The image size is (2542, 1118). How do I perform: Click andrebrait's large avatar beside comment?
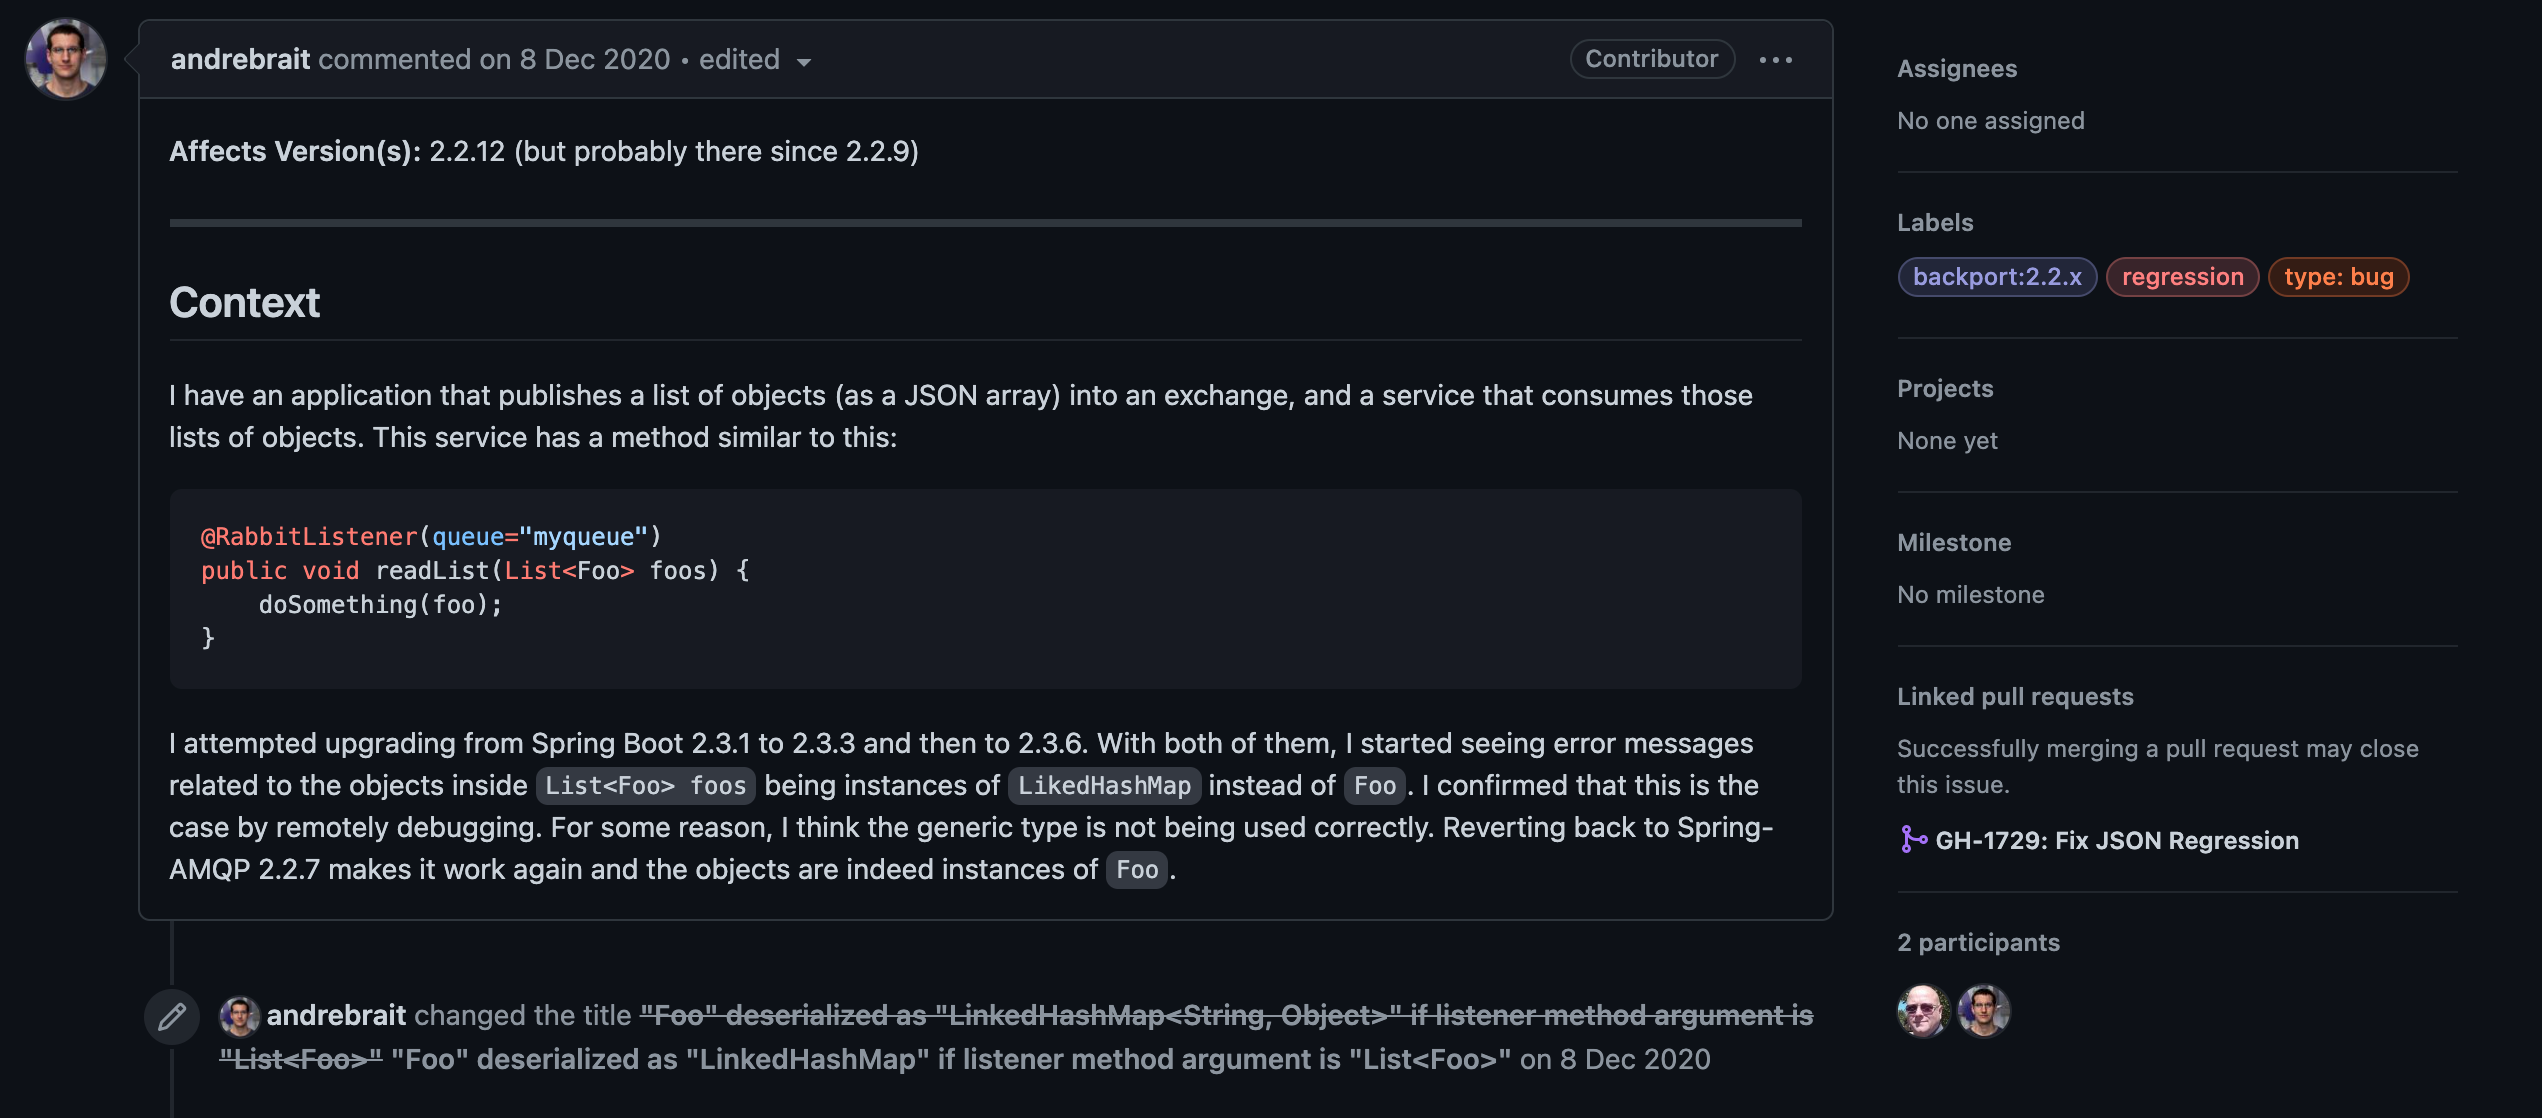66,59
